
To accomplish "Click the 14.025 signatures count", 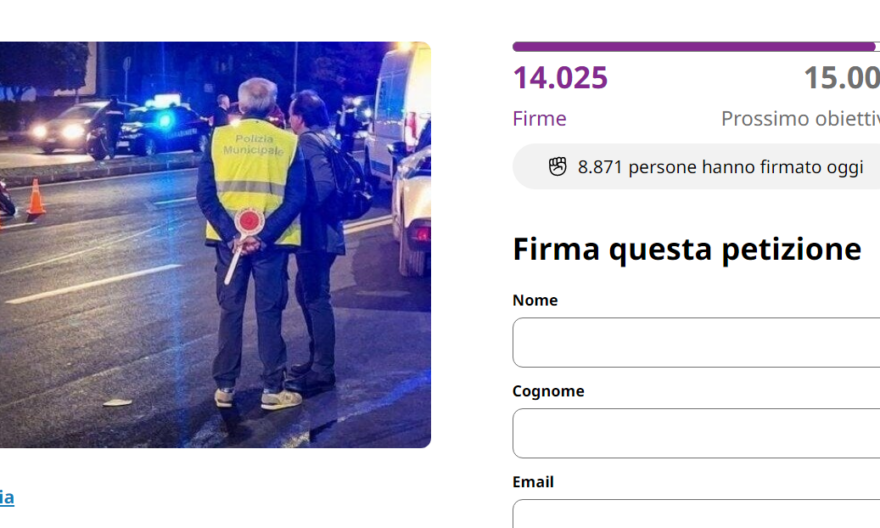I will point(560,77).
